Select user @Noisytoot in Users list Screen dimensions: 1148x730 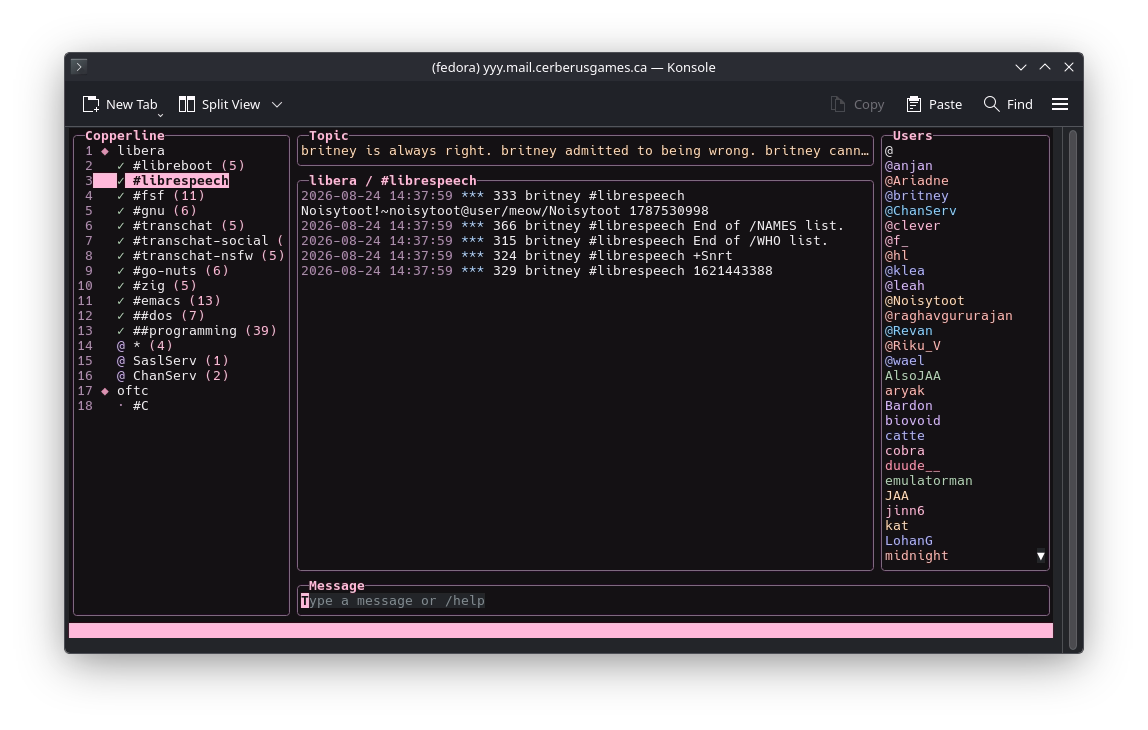925,301
